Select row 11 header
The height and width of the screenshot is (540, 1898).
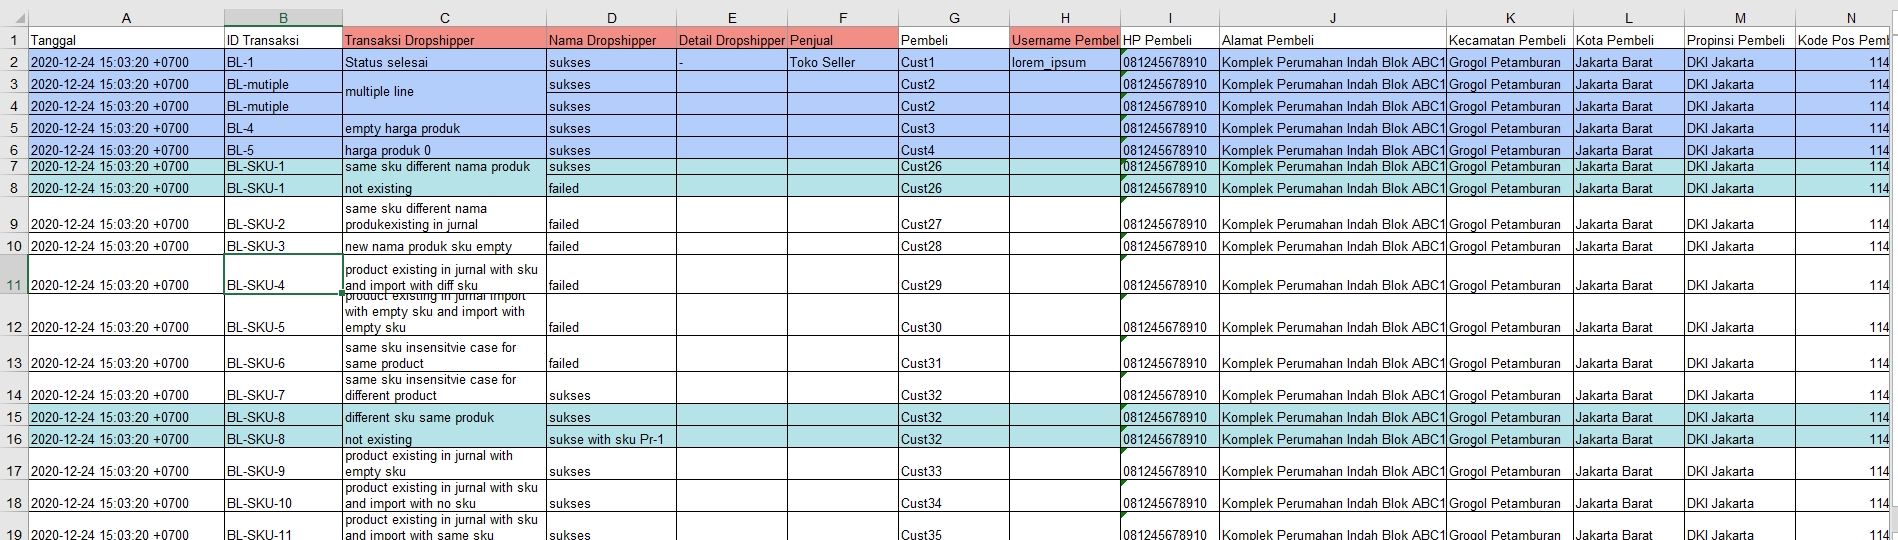point(14,285)
